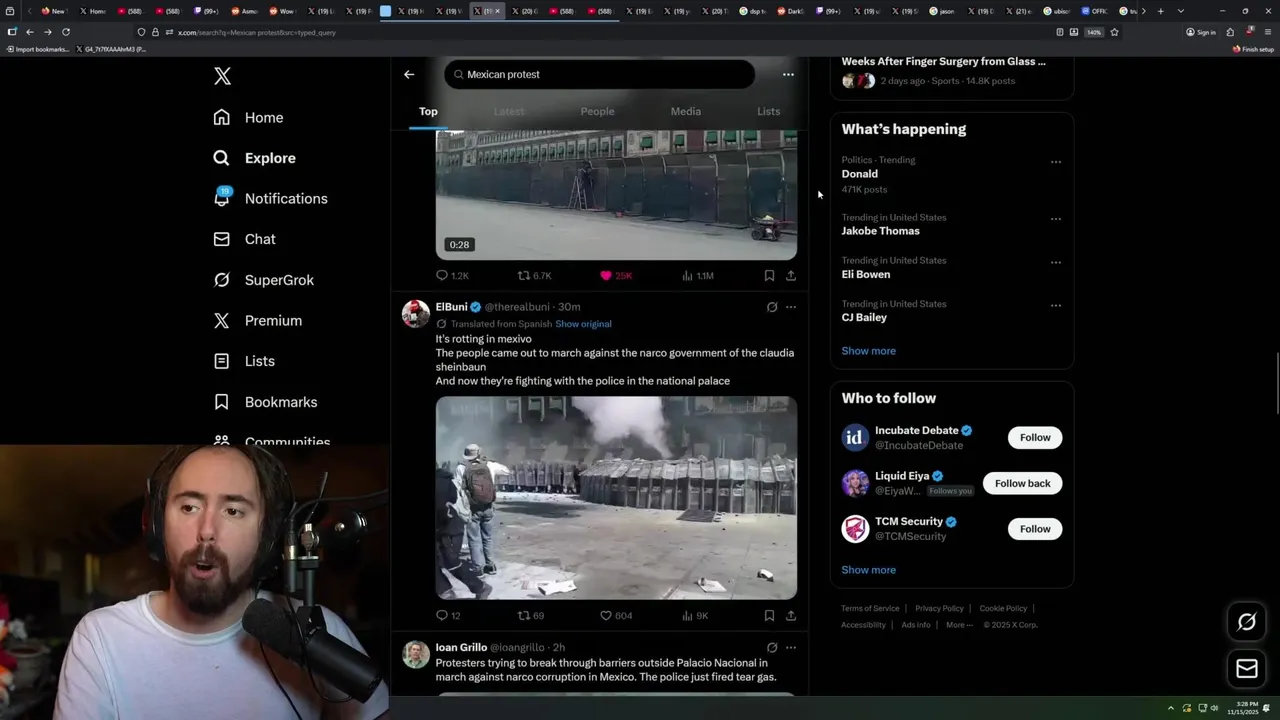Open ElBuni riot police video
Viewport: 1280px width, 720px height.
[x=616, y=498]
